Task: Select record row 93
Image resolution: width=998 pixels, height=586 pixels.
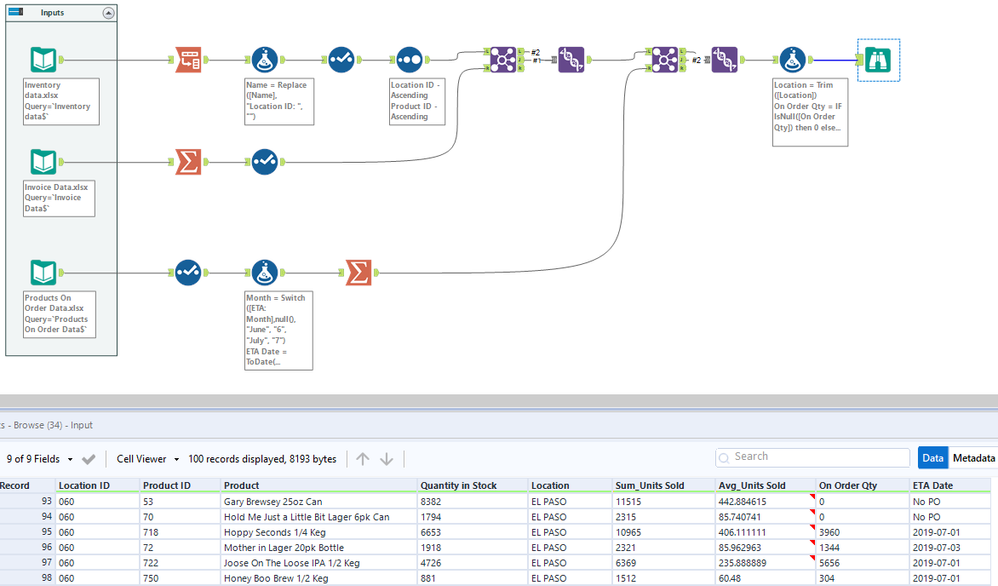Action: point(27,501)
